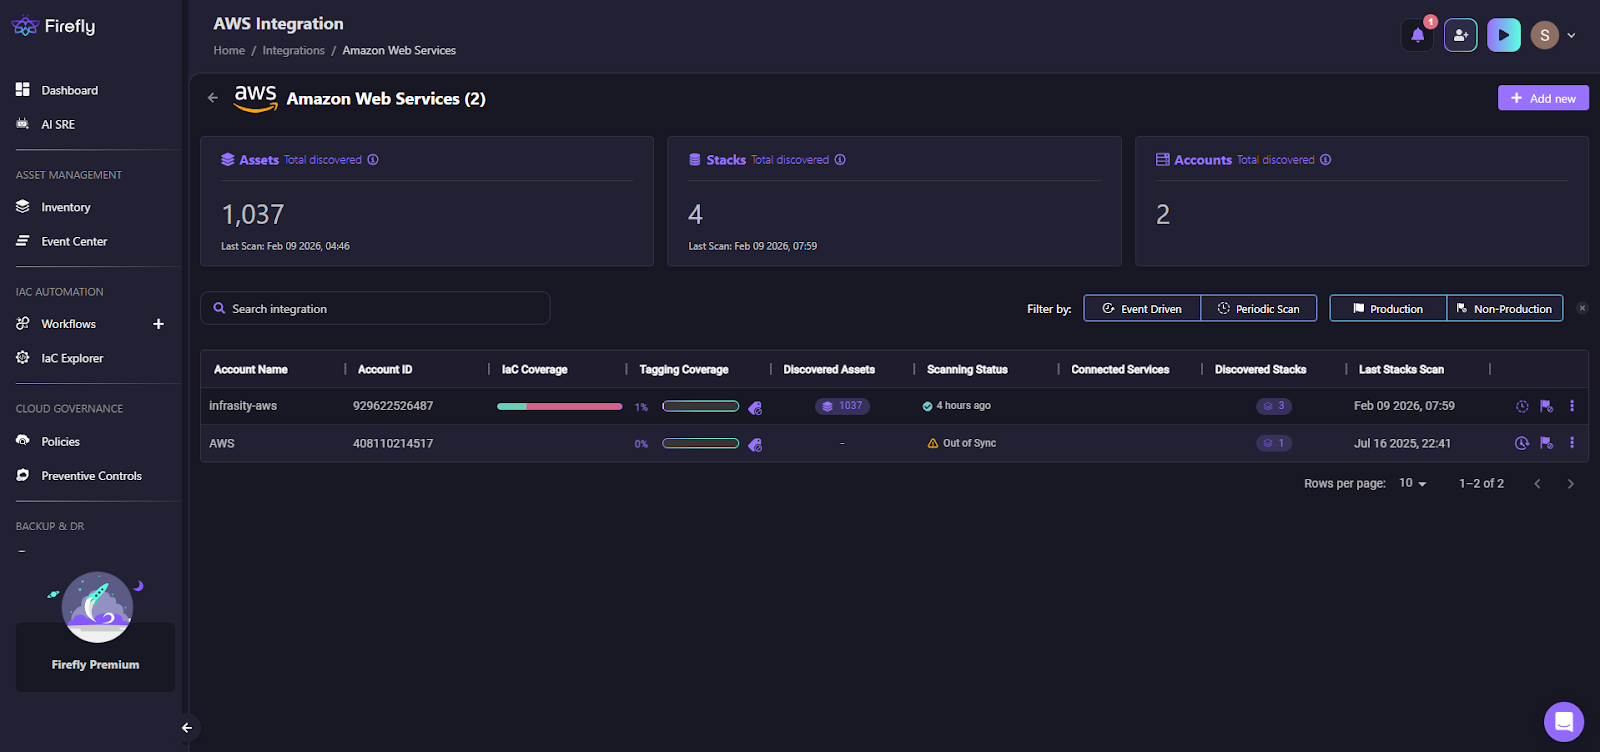Screen dimensions: 1600x752
Task: Click the tag icon in infrasity-aws row
Action: click(x=755, y=408)
